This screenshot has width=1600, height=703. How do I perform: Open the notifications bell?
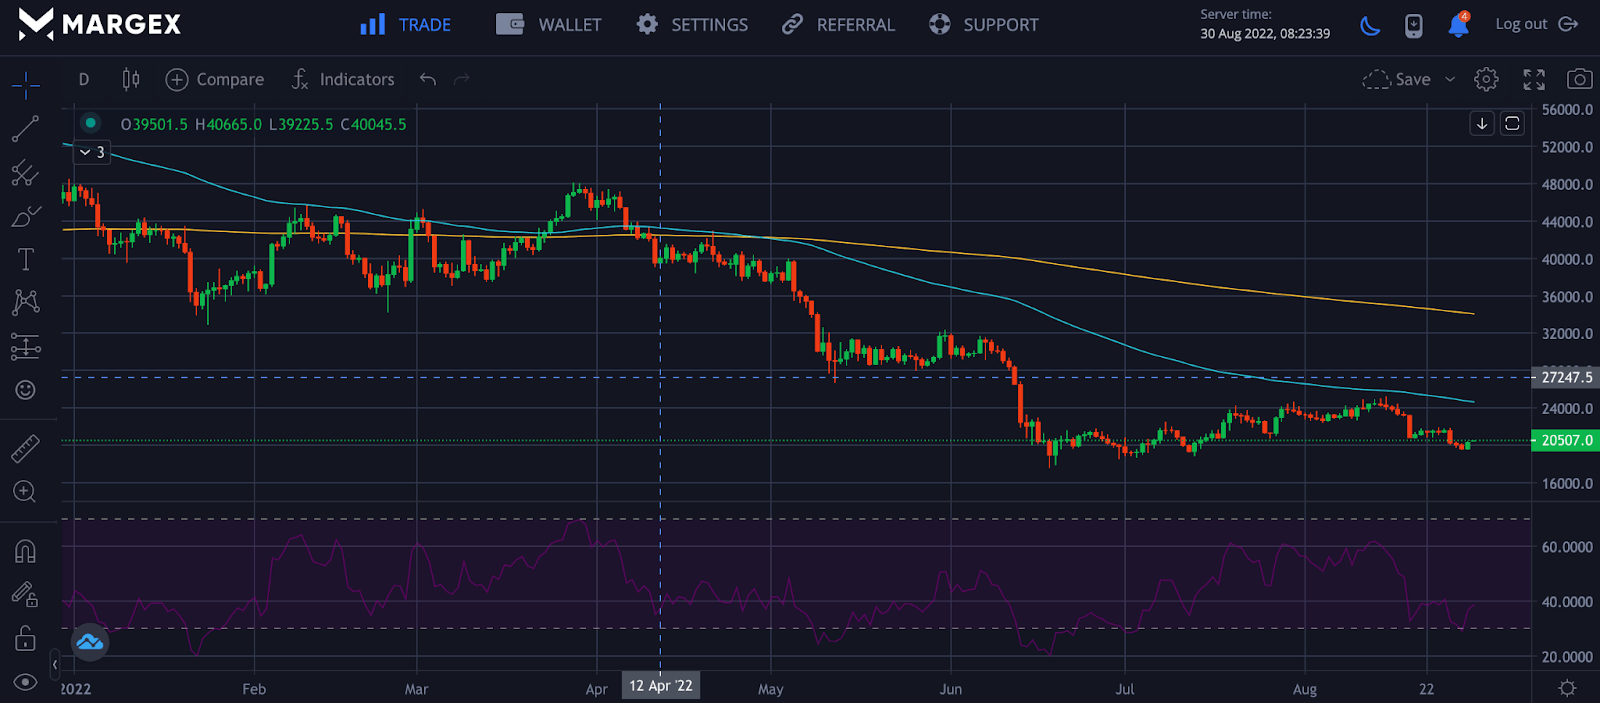tap(1458, 25)
